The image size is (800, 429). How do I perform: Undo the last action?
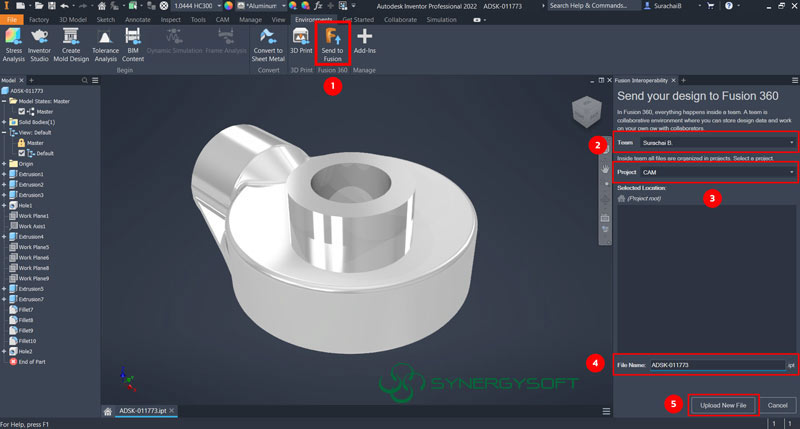65,6
